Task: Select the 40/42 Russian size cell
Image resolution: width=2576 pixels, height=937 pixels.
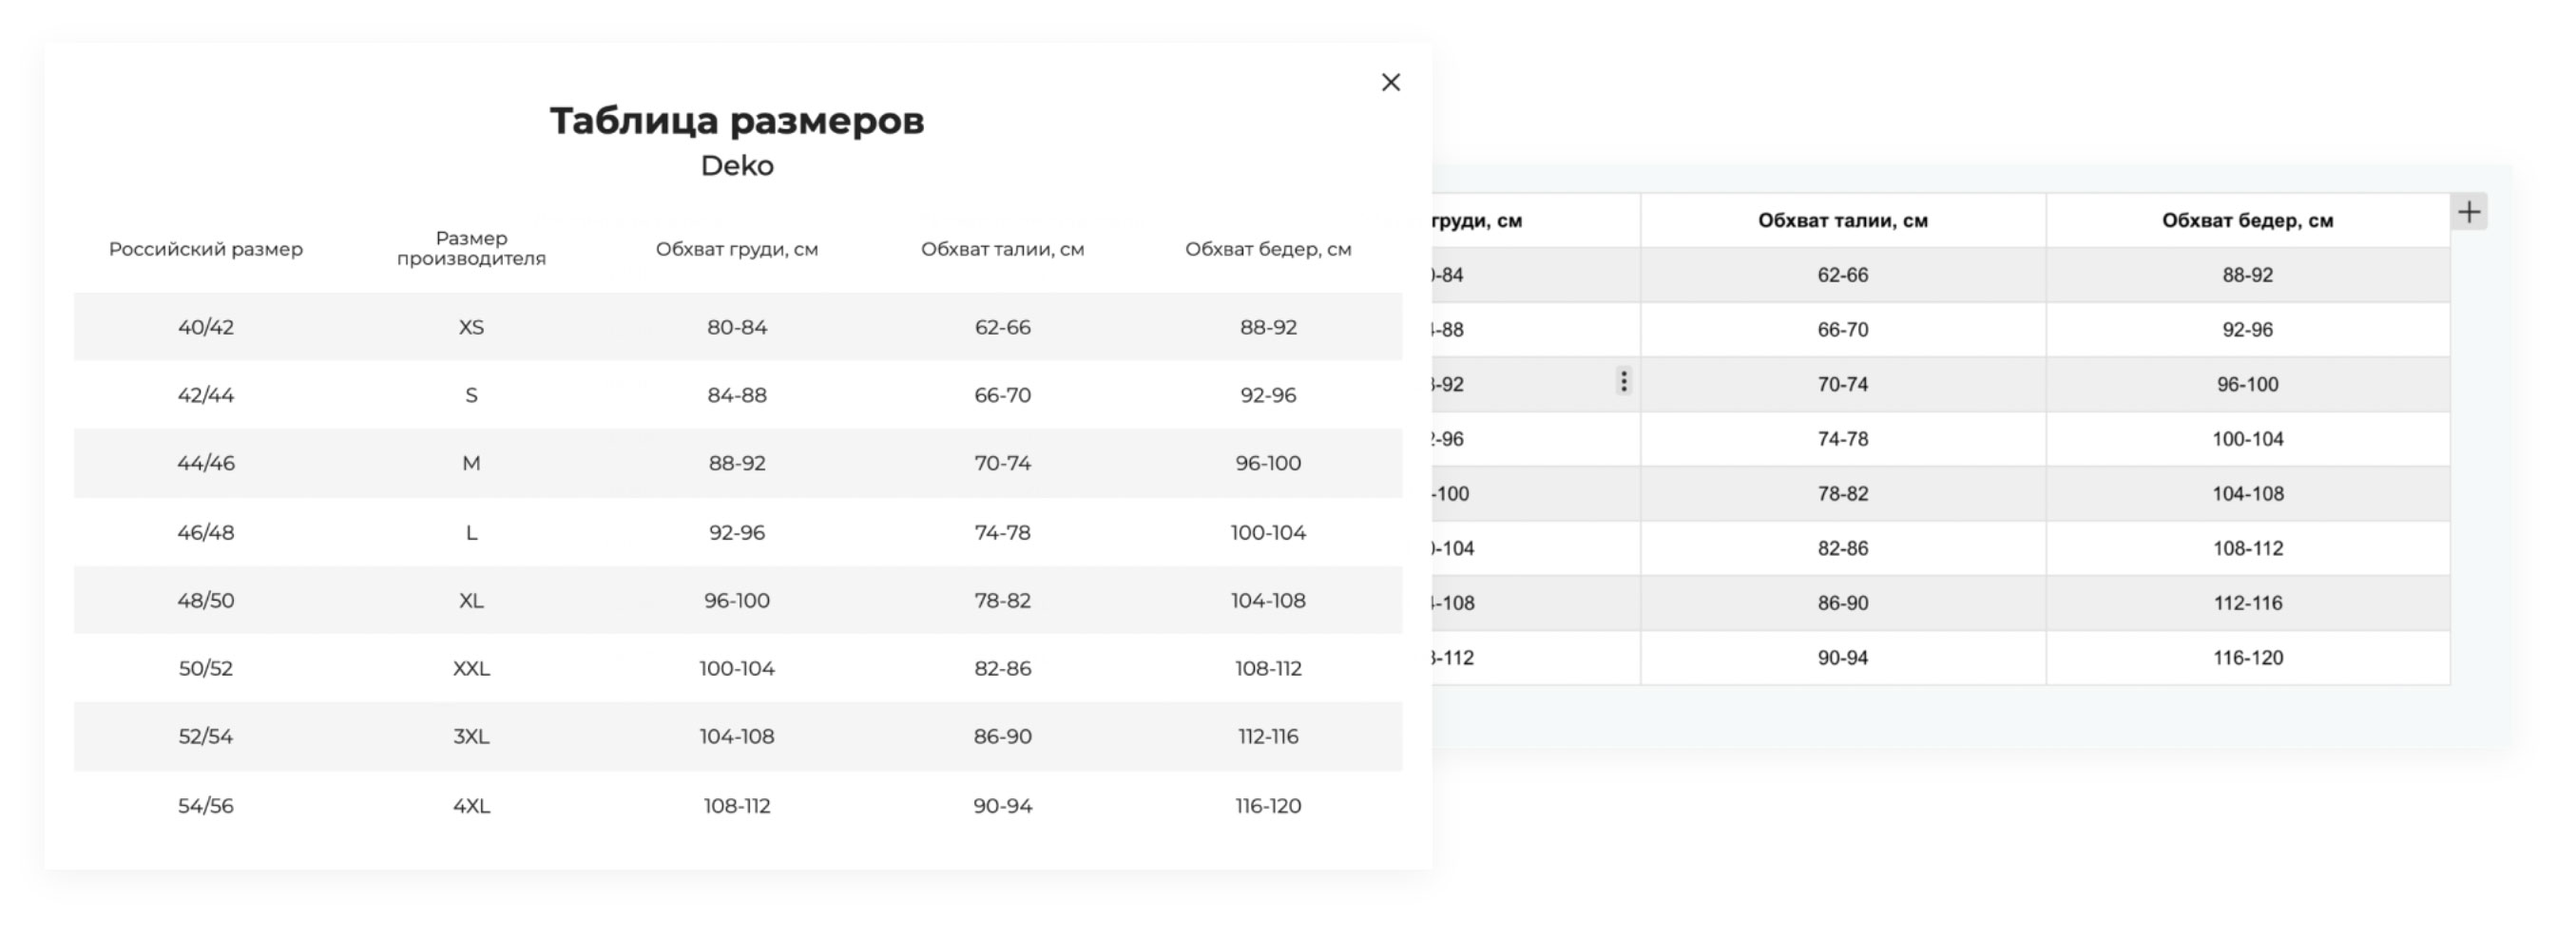Action: (x=206, y=327)
